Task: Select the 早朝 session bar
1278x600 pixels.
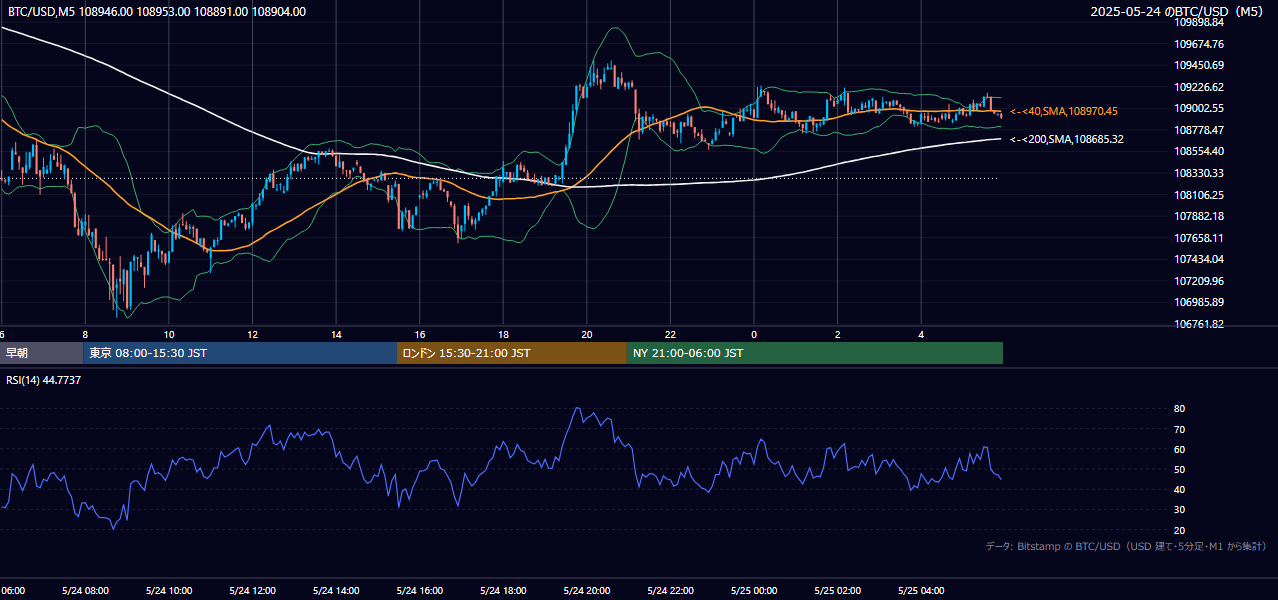Action: (x=42, y=353)
